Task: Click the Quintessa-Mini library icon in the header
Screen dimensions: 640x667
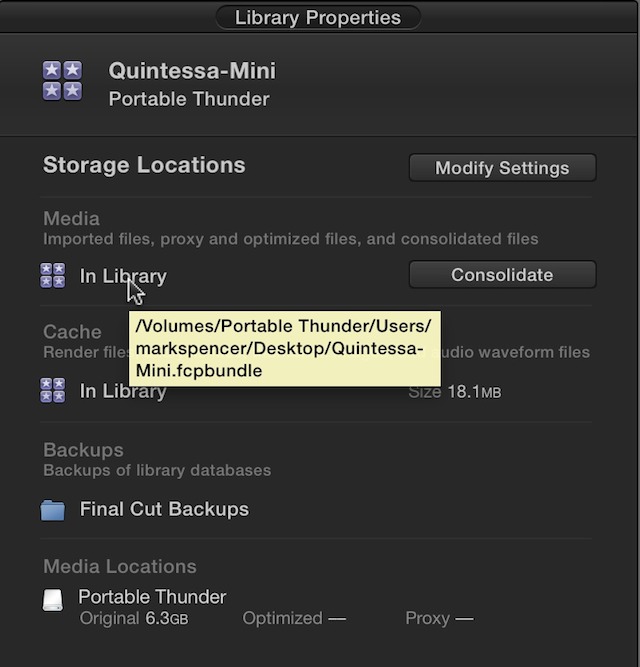Action: (62, 80)
